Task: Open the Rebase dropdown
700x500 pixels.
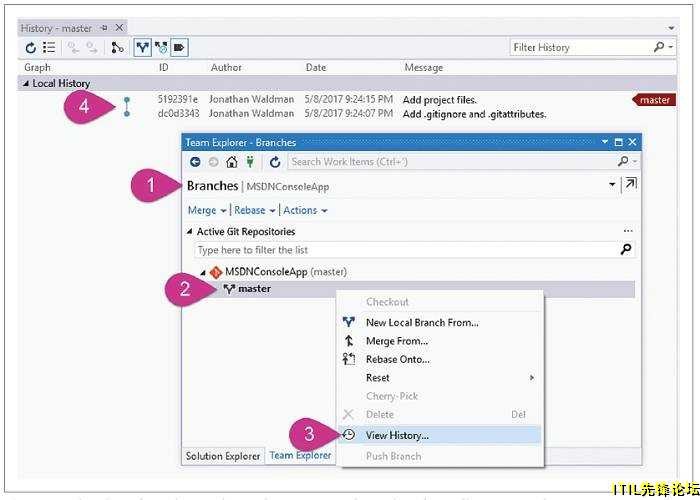Action: 254,210
